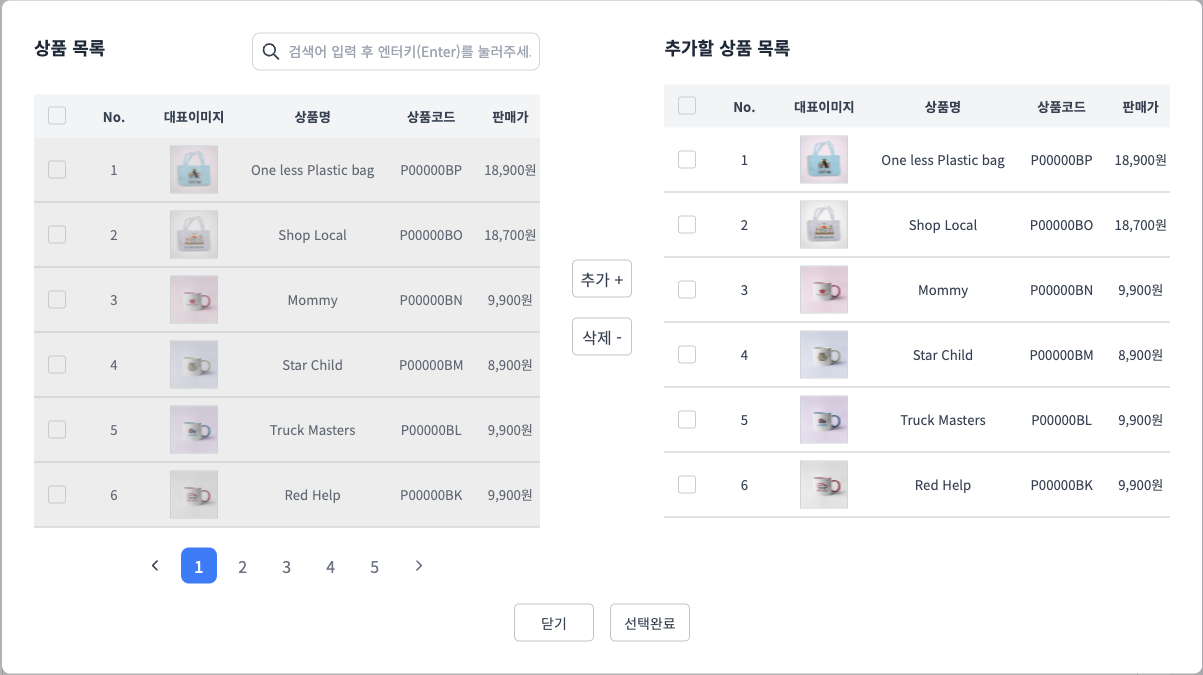Click Star Child thumbnail in right list
Image resolution: width=1203 pixels, height=675 pixels.
(x=824, y=355)
